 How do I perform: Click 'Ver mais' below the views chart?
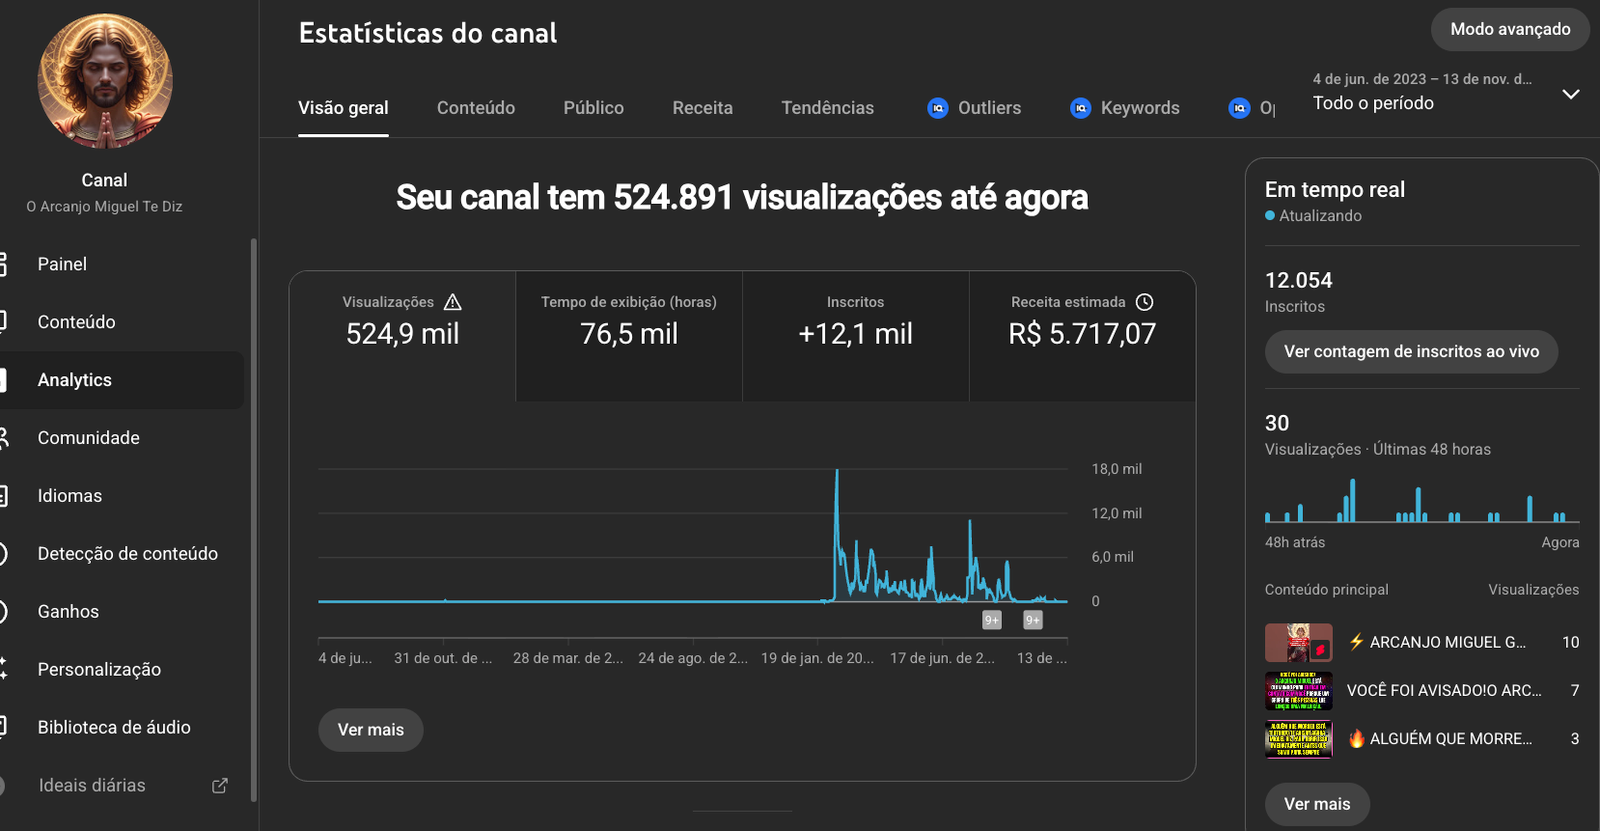pos(371,730)
